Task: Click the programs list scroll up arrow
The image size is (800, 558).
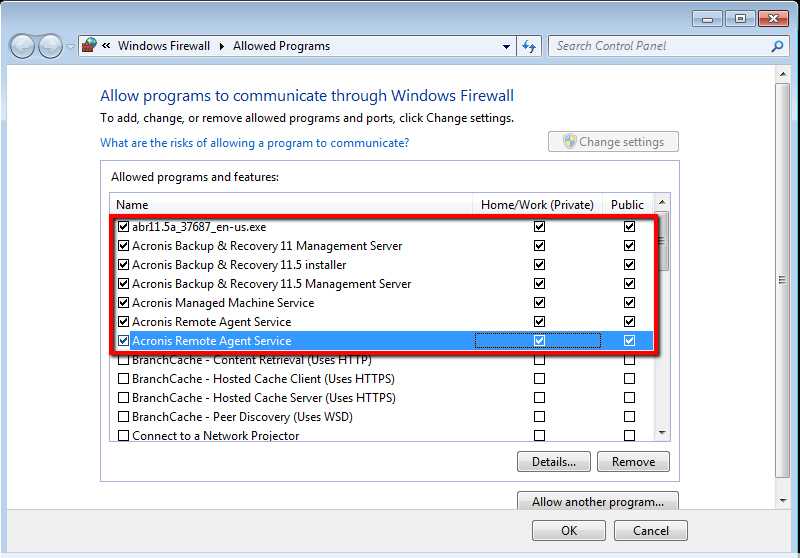Action: 662,202
